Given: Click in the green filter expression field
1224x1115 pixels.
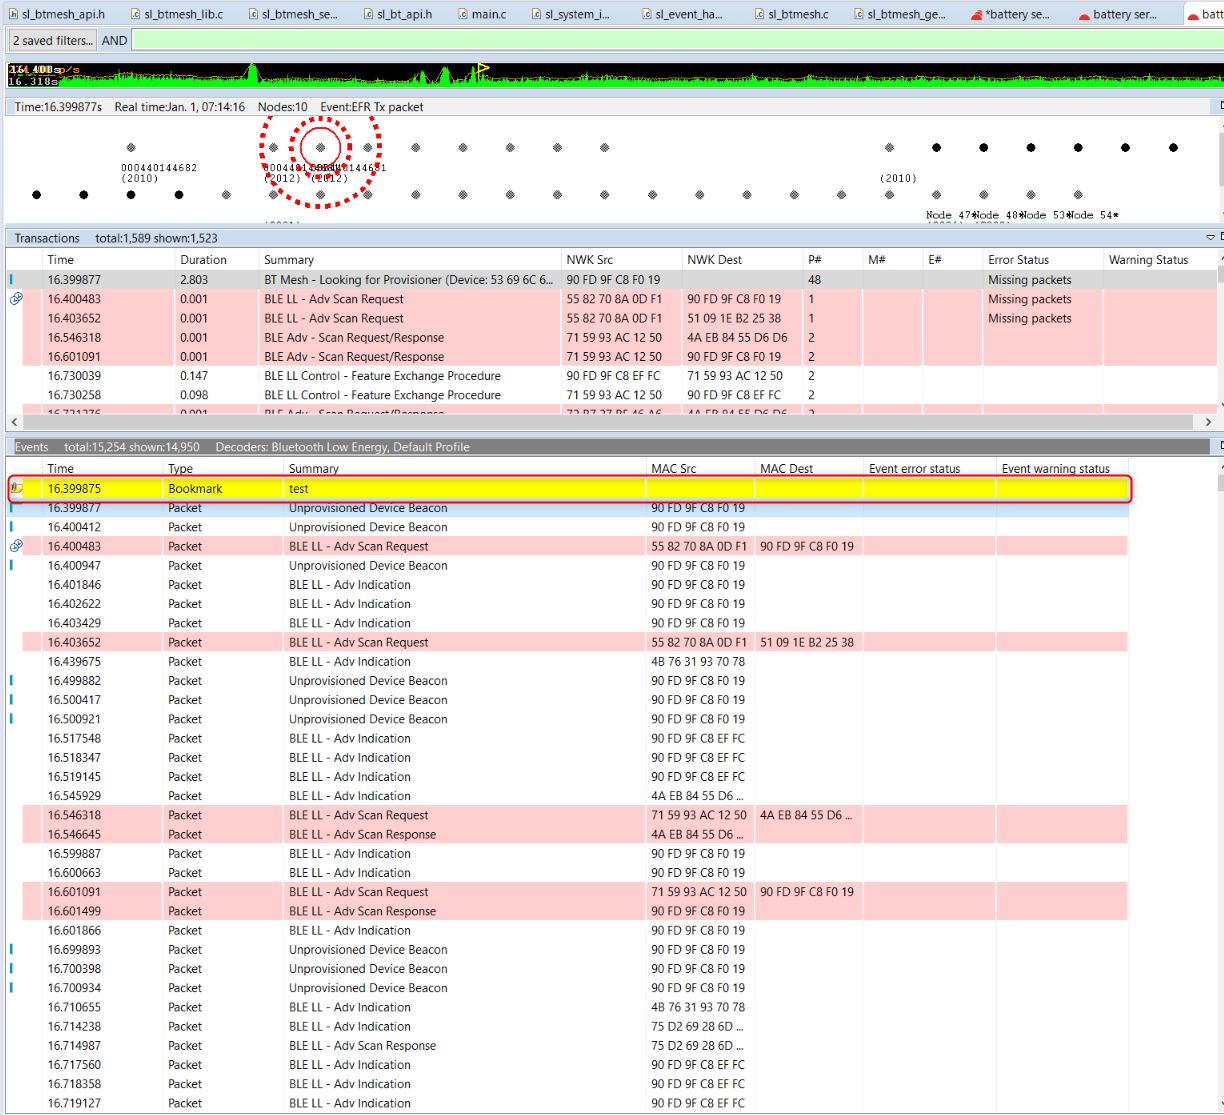Looking at the screenshot, I should 670,40.
